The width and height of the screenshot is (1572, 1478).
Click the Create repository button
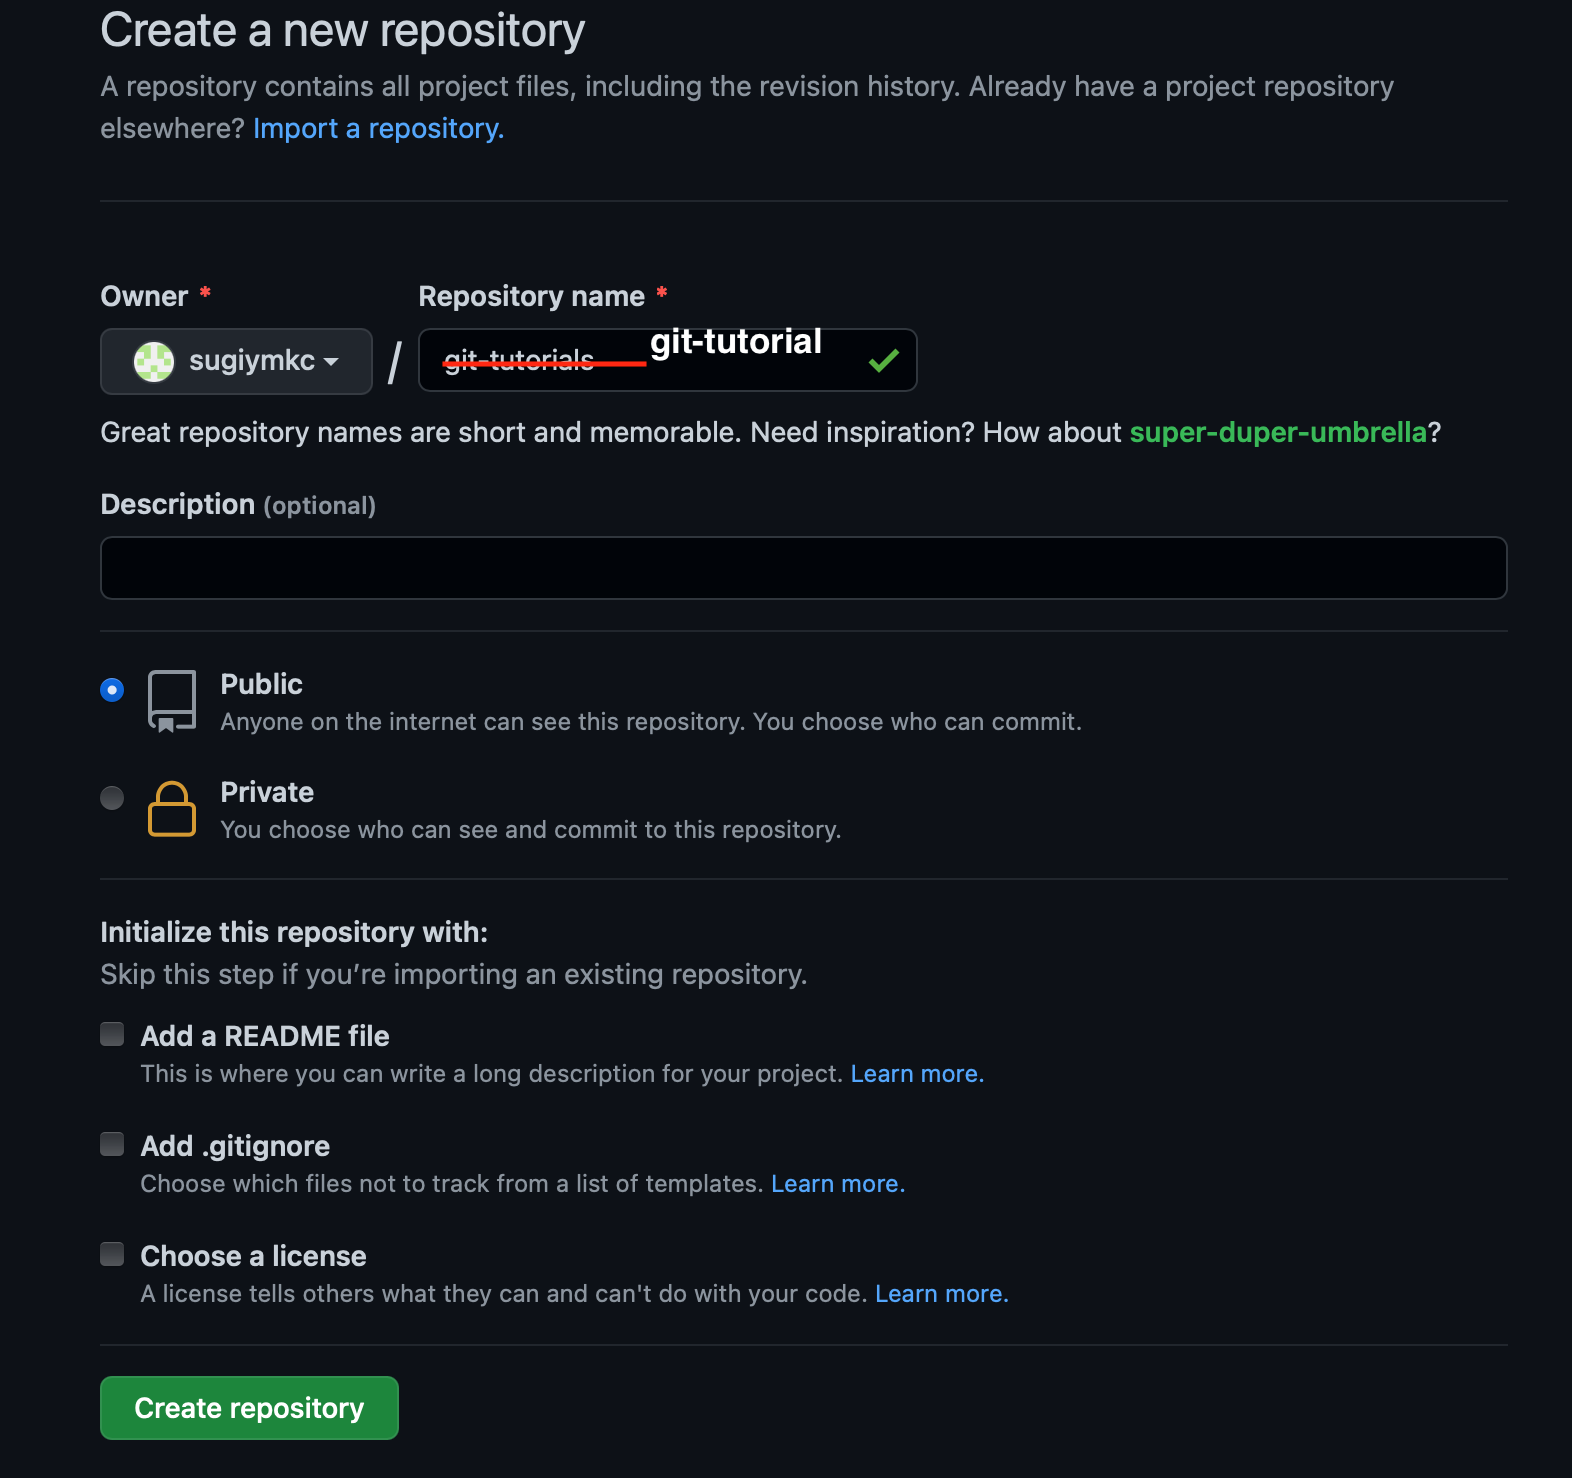pos(249,1408)
